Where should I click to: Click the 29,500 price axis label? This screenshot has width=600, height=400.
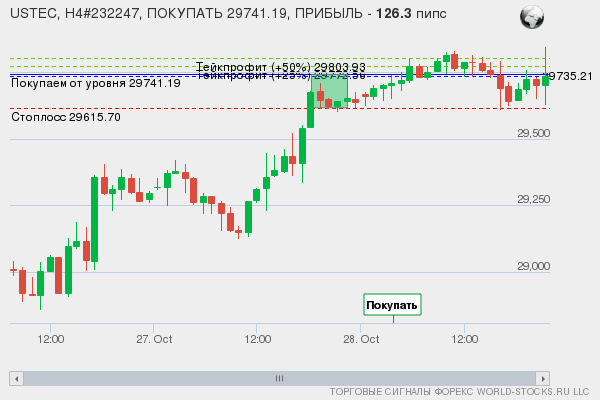click(533, 133)
